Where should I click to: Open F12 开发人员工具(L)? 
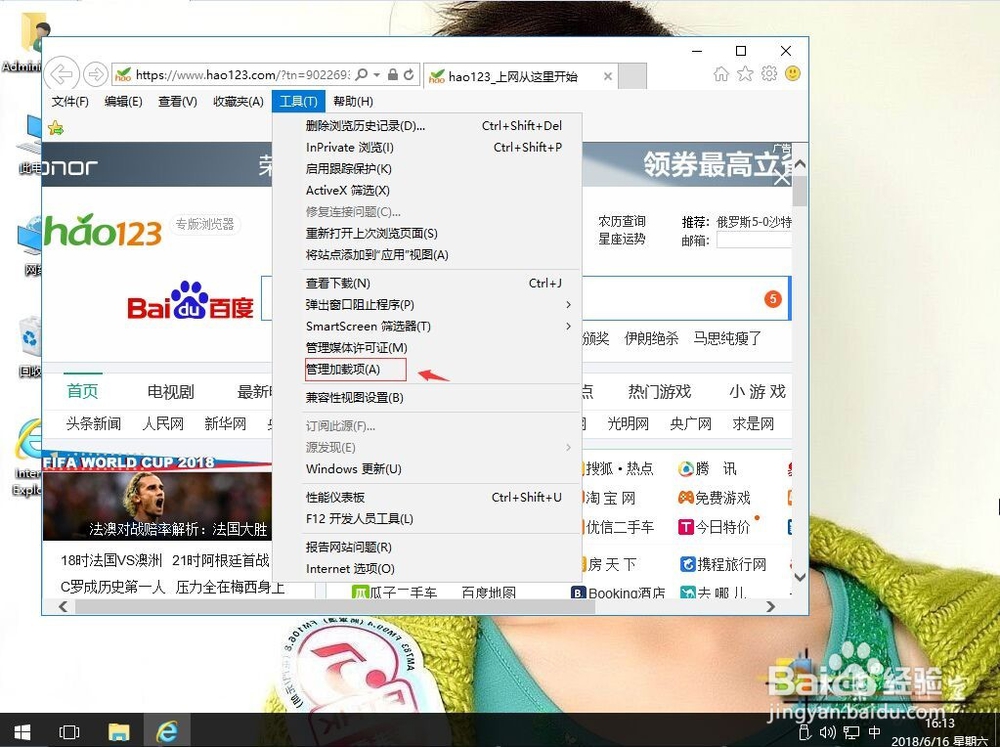[x=427, y=519]
